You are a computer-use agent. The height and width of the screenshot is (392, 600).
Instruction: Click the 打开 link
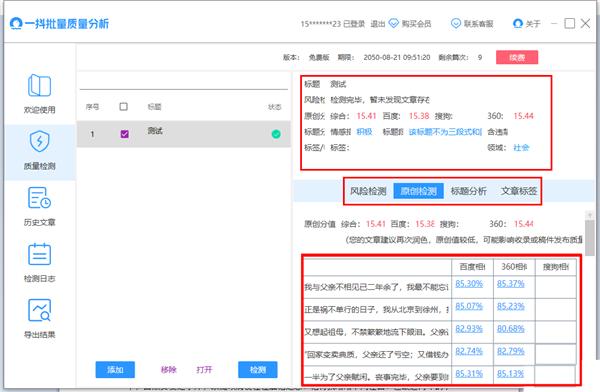click(x=204, y=369)
